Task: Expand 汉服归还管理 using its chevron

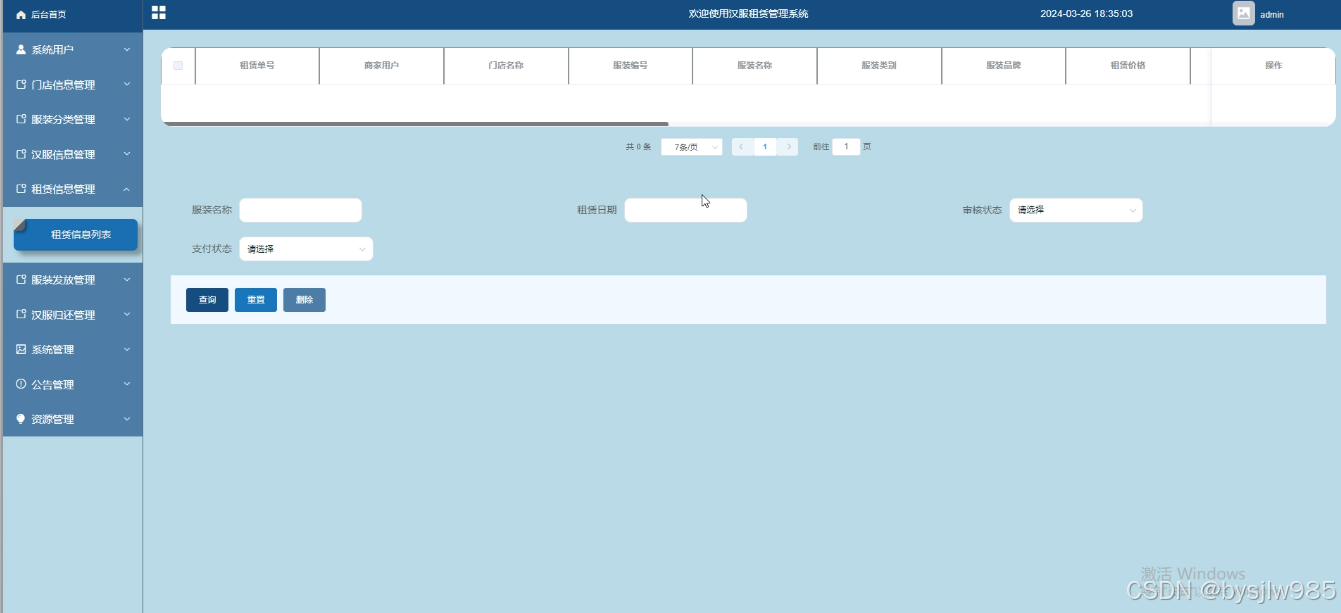Action: click(127, 314)
